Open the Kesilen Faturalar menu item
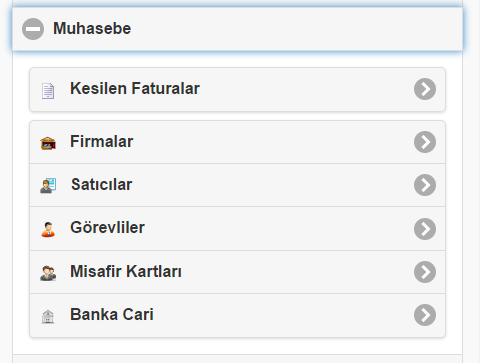This screenshot has height=363, width=480. [x=237, y=89]
